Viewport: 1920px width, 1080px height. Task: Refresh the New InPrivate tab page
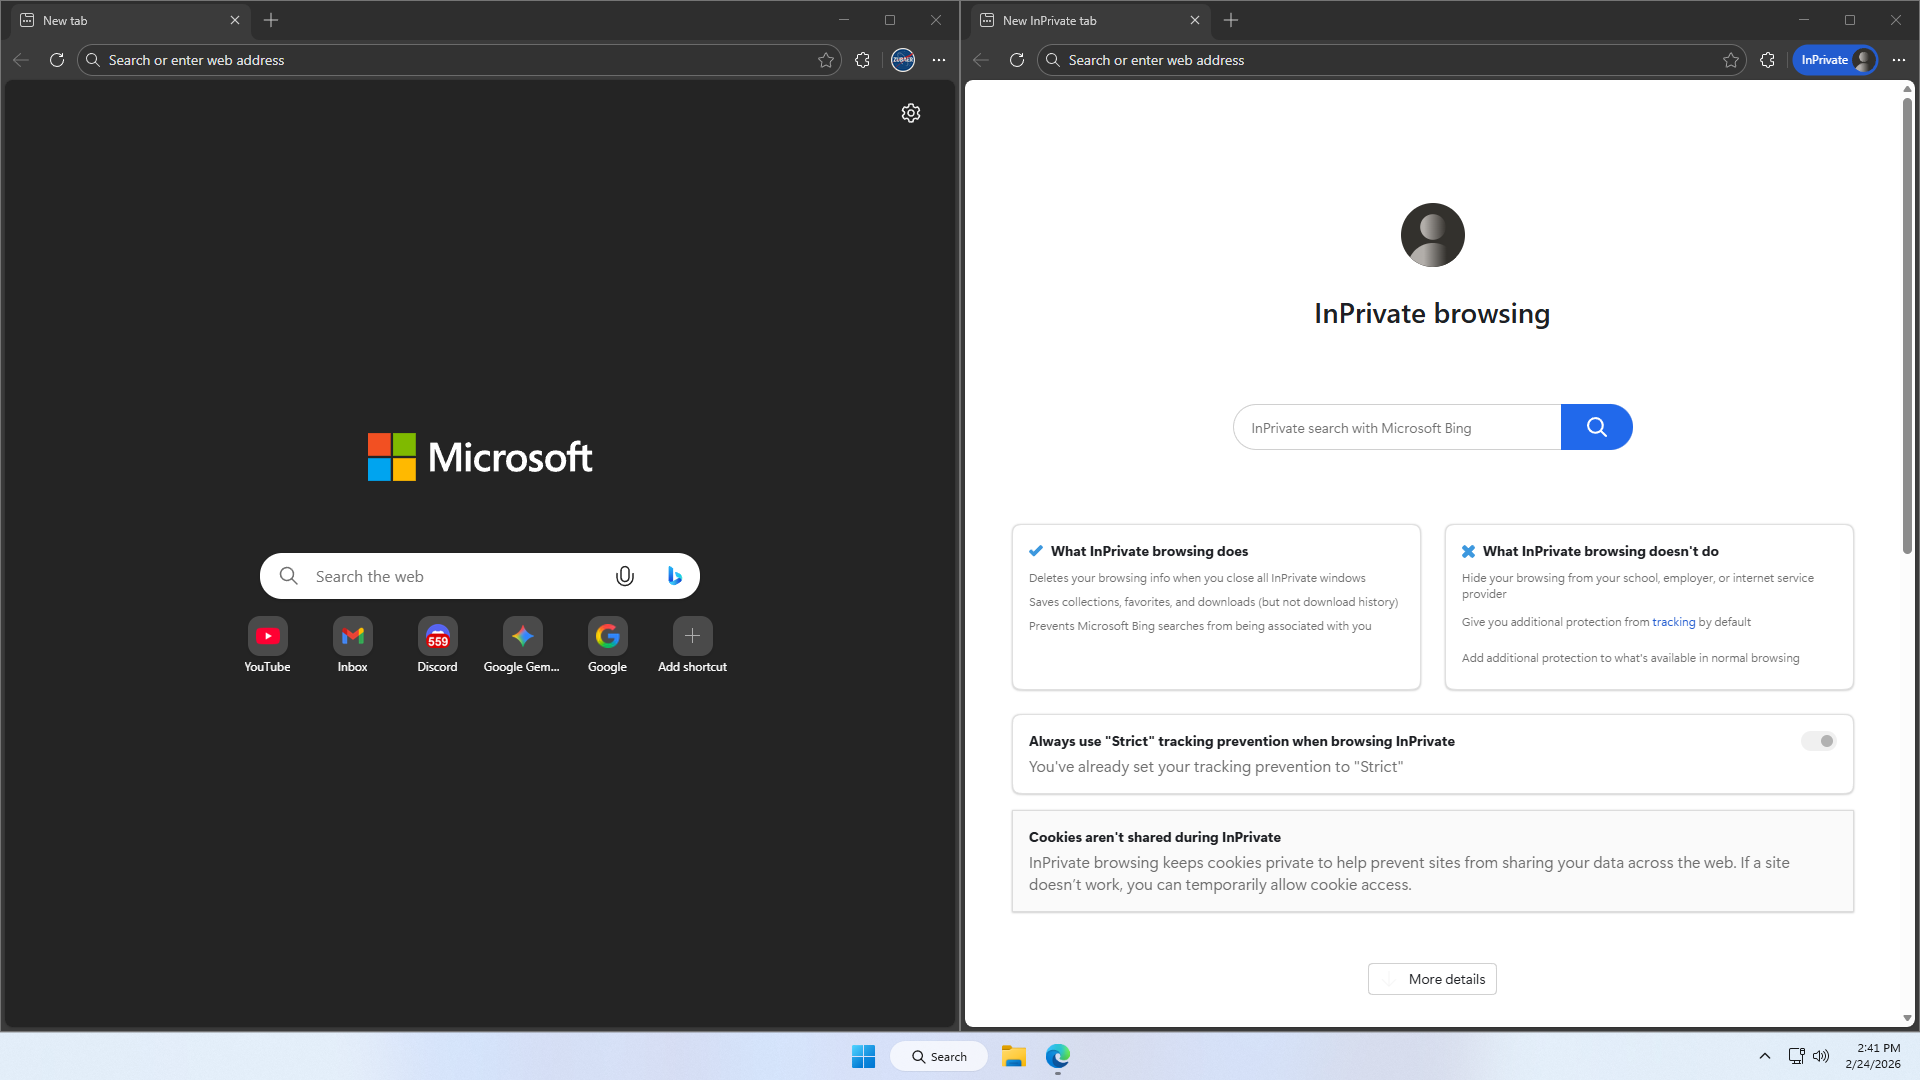pos(1017,60)
